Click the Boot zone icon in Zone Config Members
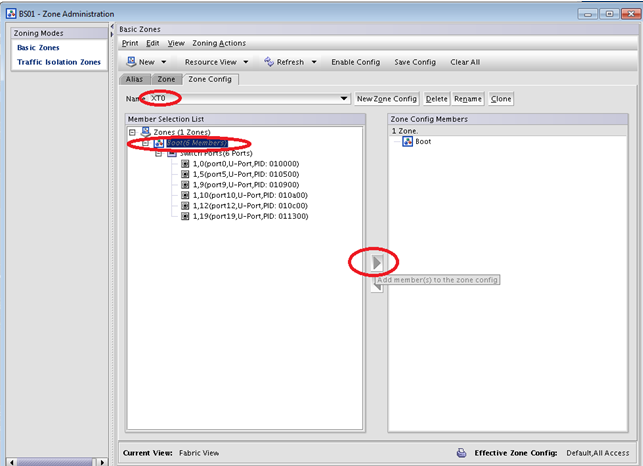Image resolution: width=643 pixels, height=466 pixels. click(x=407, y=142)
